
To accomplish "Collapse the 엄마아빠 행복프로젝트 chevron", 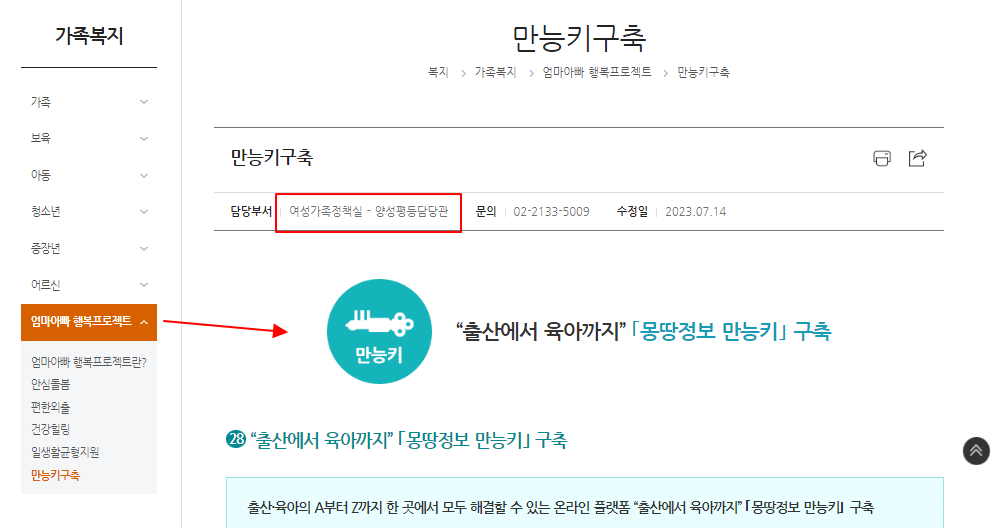I will coord(144,323).
